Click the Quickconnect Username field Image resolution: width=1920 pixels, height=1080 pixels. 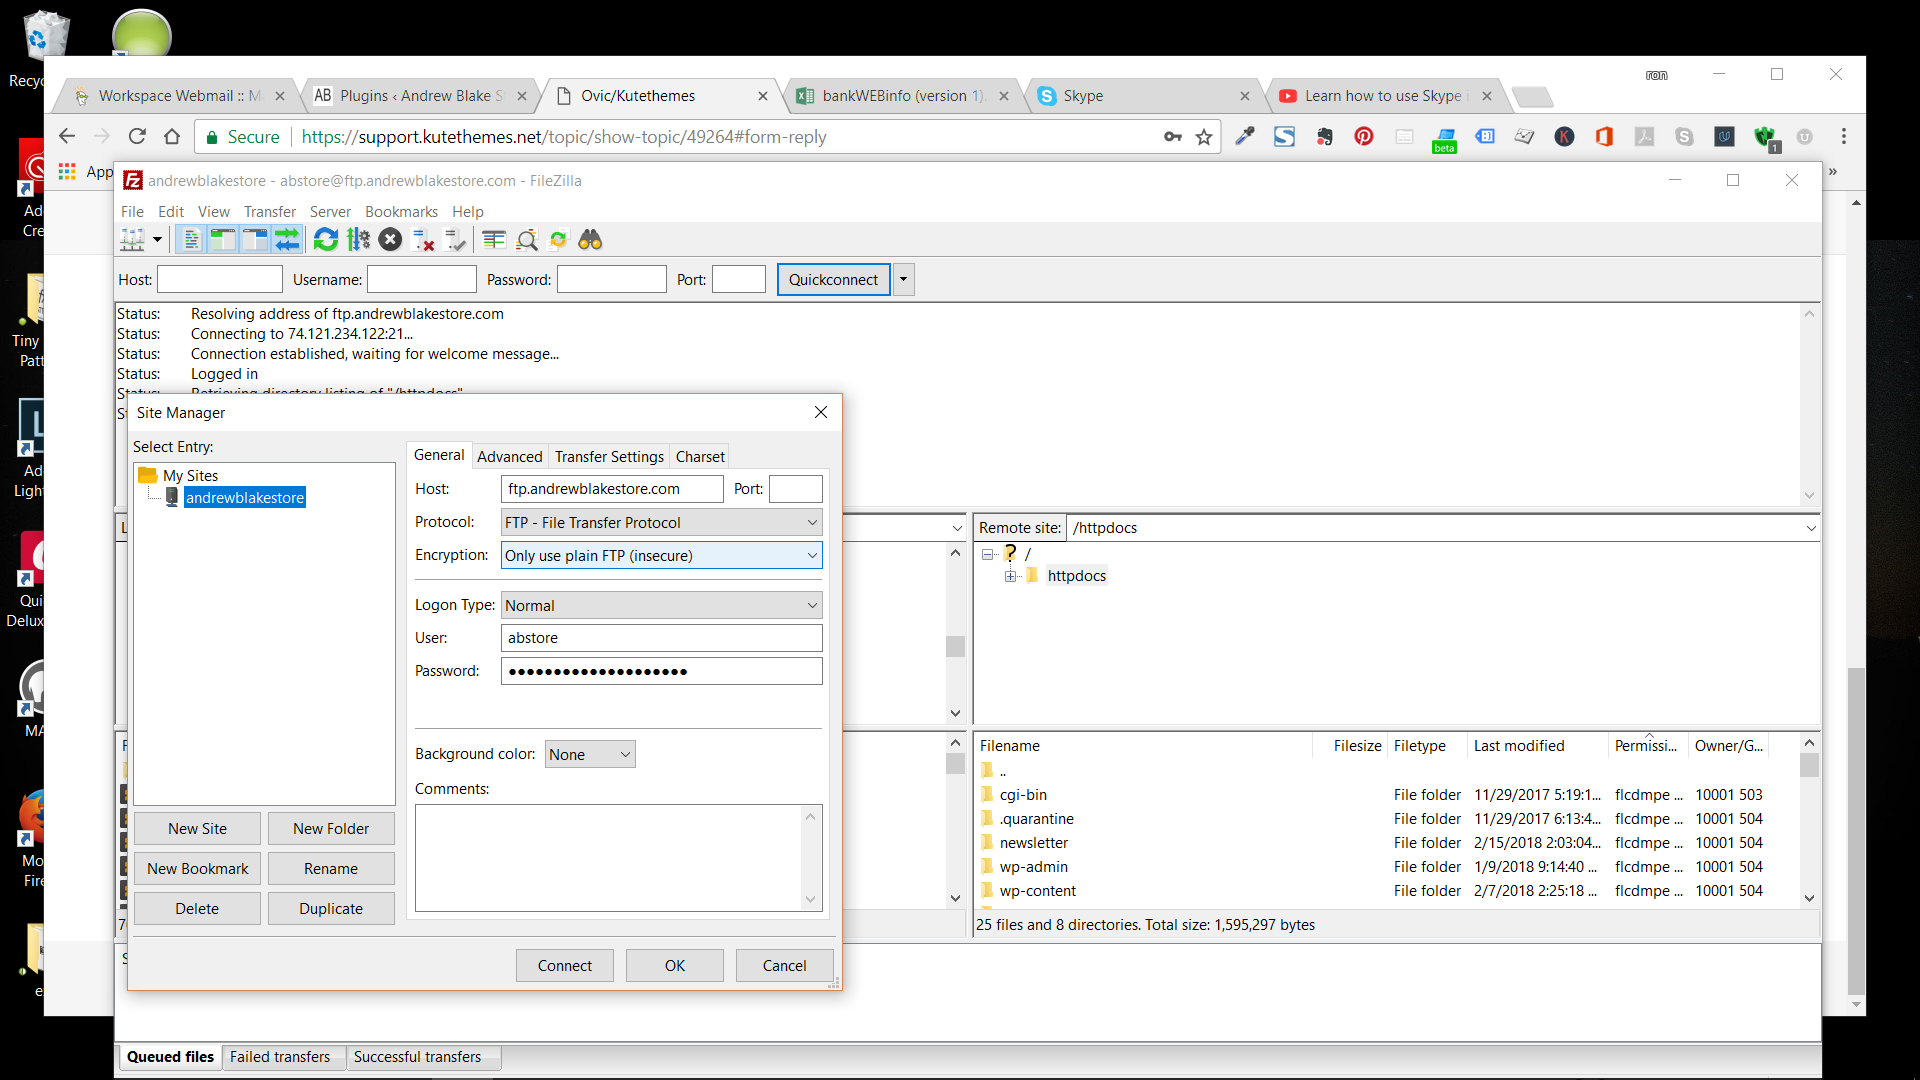point(422,280)
